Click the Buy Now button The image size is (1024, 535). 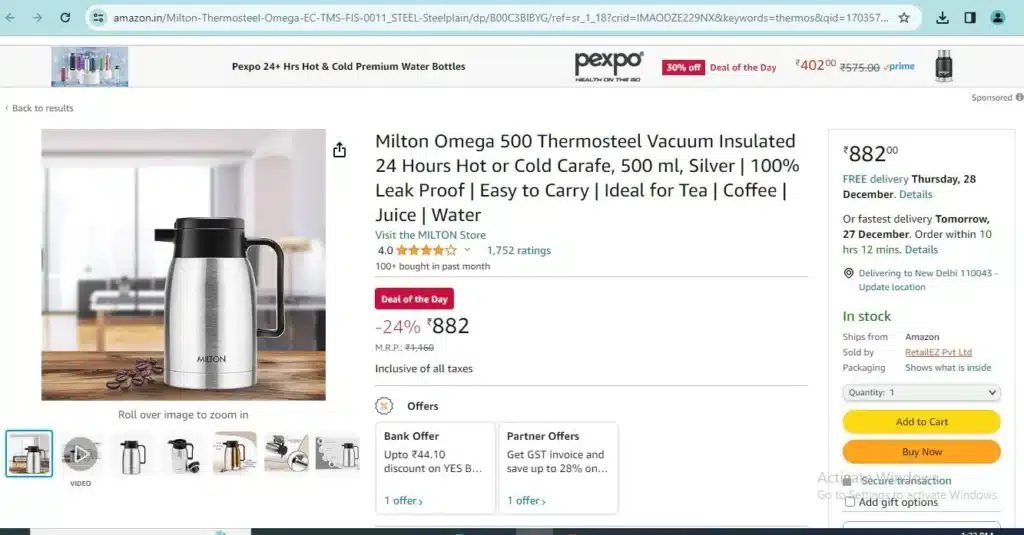pos(921,452)
